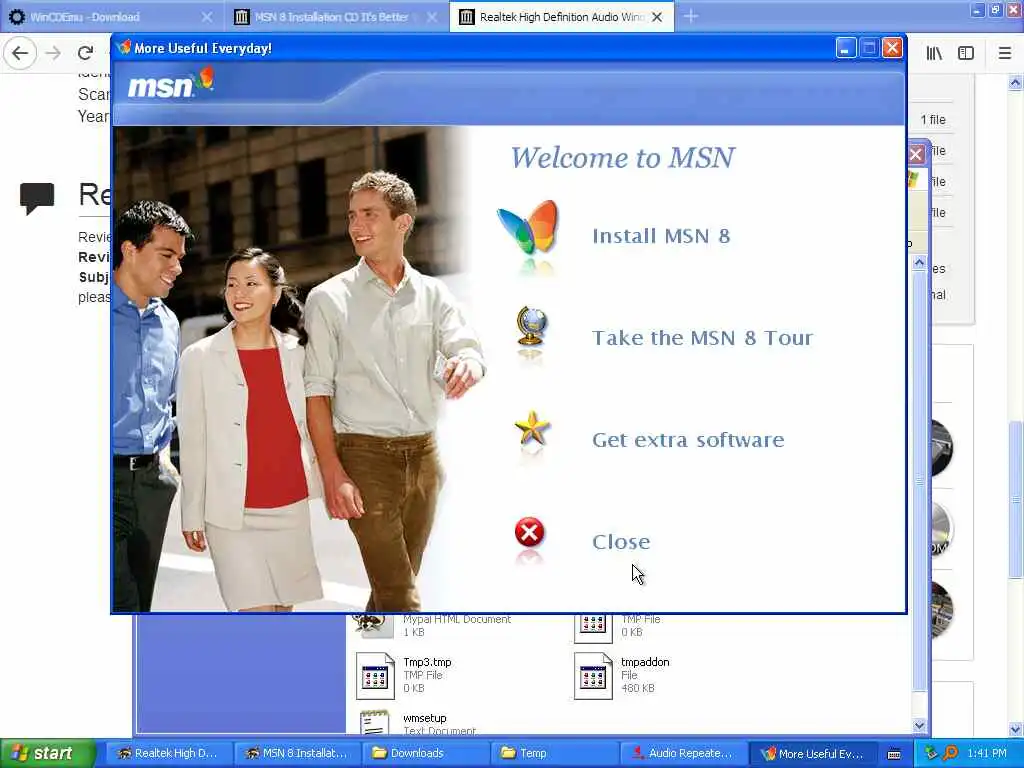Image resolution: width=1024 pixels, height=768 pixels.
Task: Select Tmp3.tmp file in Temp window
Action: pos(376,676)
